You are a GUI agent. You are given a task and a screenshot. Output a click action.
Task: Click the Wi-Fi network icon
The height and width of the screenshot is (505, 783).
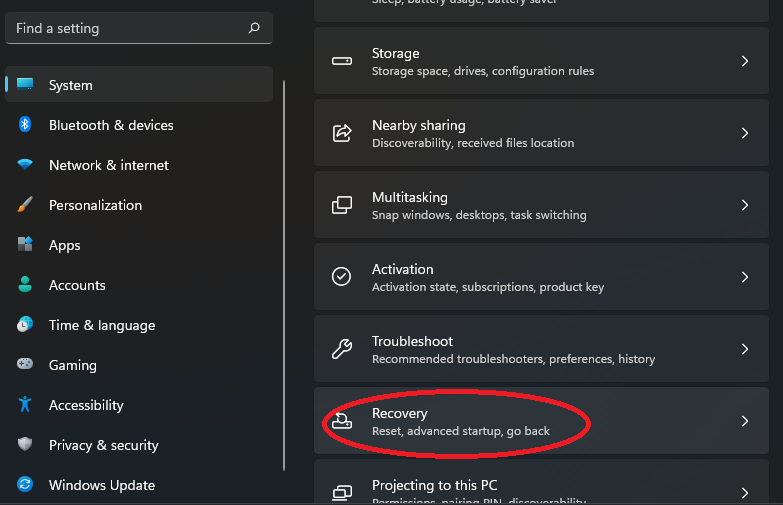click(x=25, y=164)
